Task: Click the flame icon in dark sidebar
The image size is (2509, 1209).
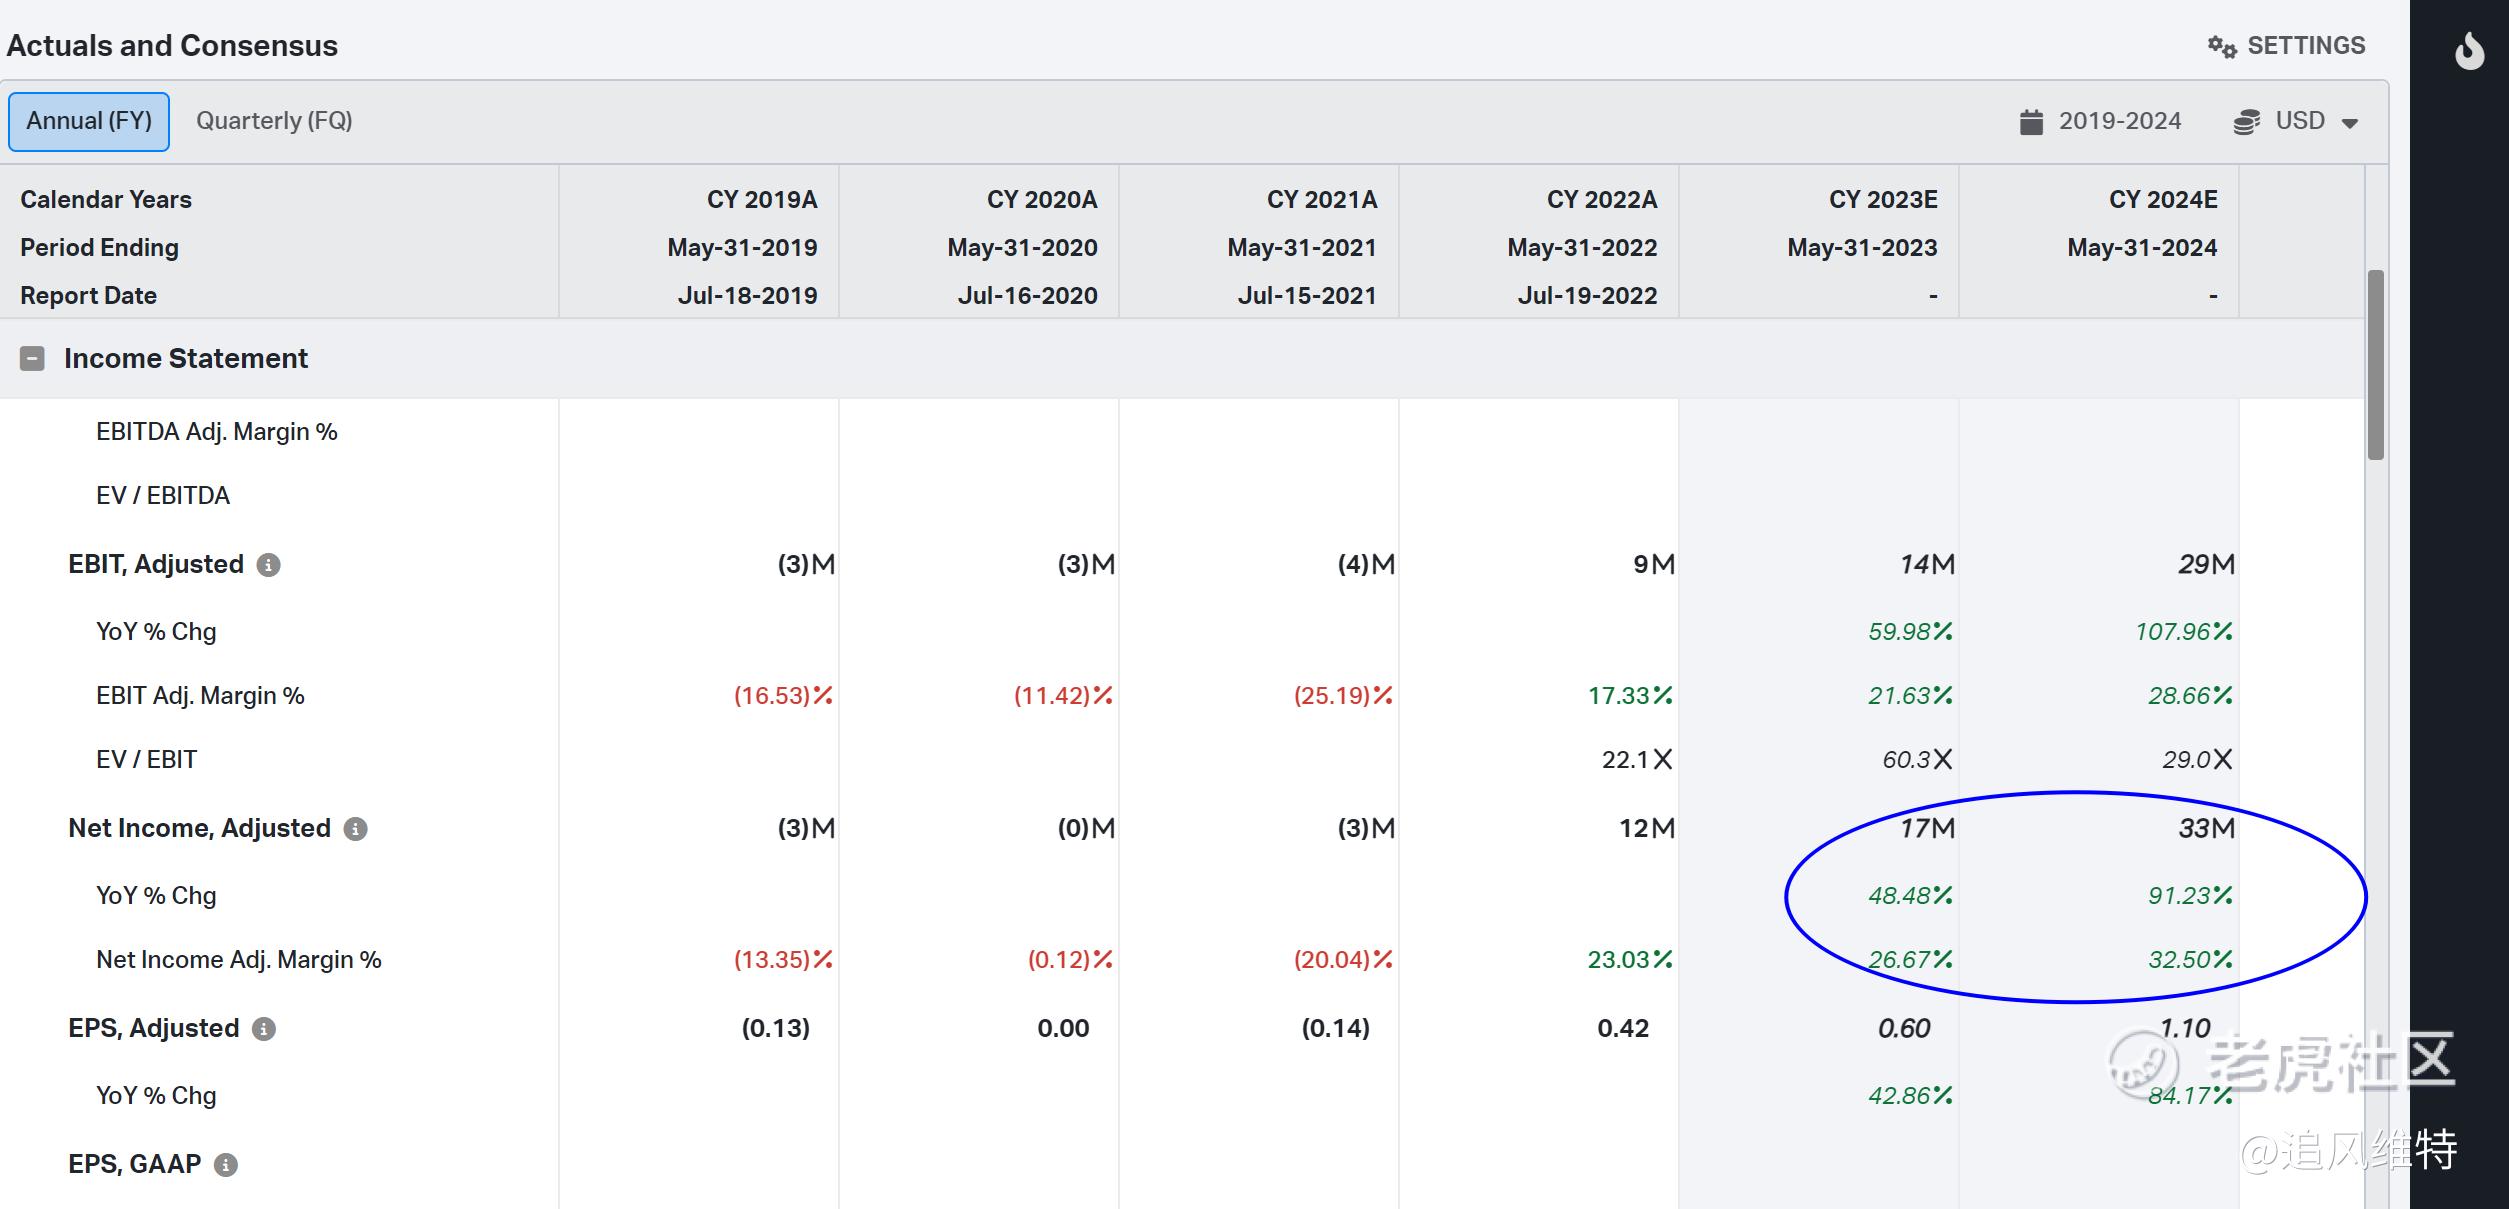Action: [2469, 50]
